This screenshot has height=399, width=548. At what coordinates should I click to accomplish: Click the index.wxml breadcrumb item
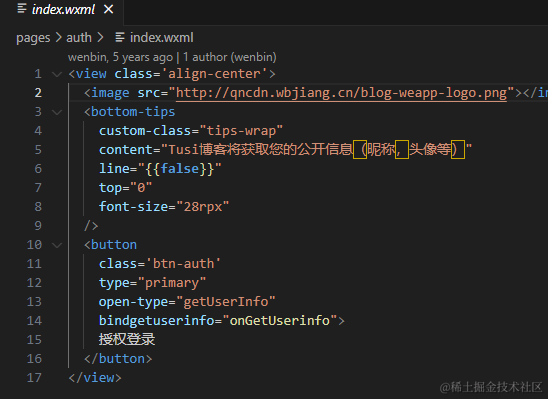(161, 37)
